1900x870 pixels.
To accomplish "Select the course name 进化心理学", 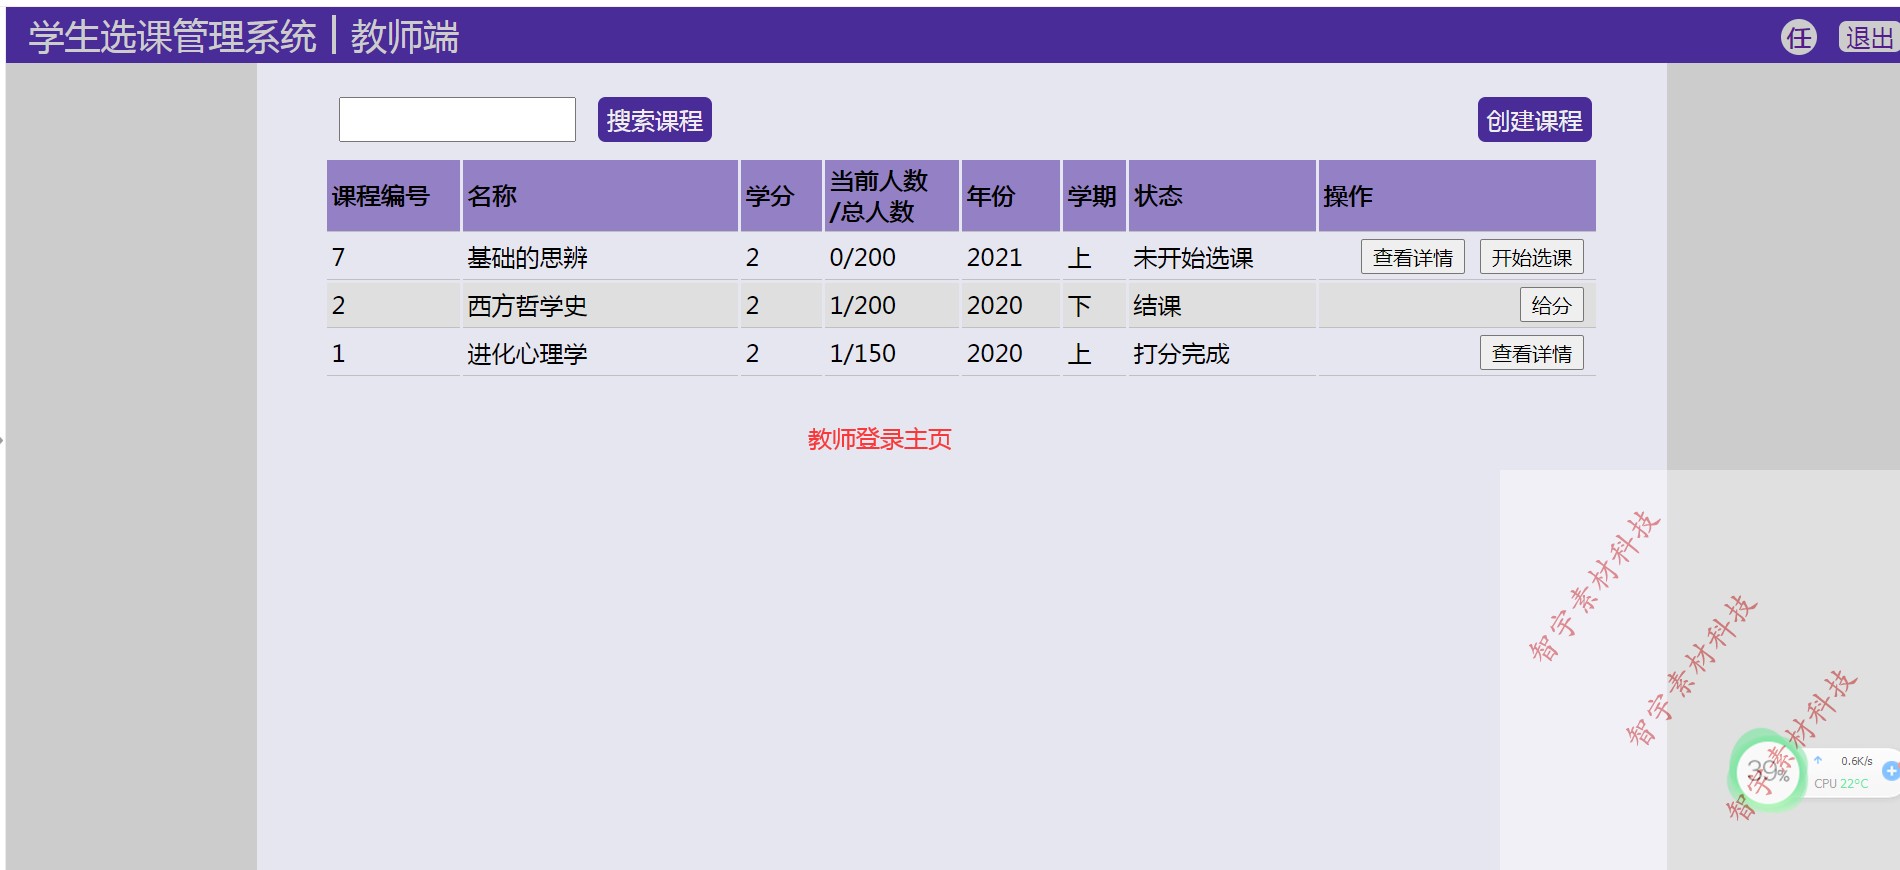I will pos(527,354).
